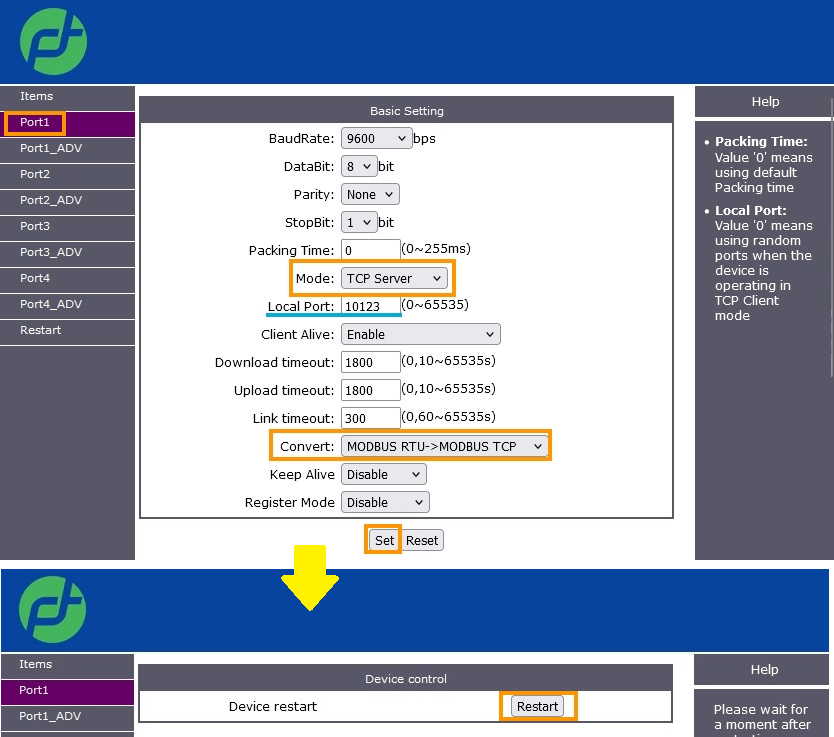Click the green logo in the top header
834x737 pixels.
pyautogui.click(x=53, y=41)
